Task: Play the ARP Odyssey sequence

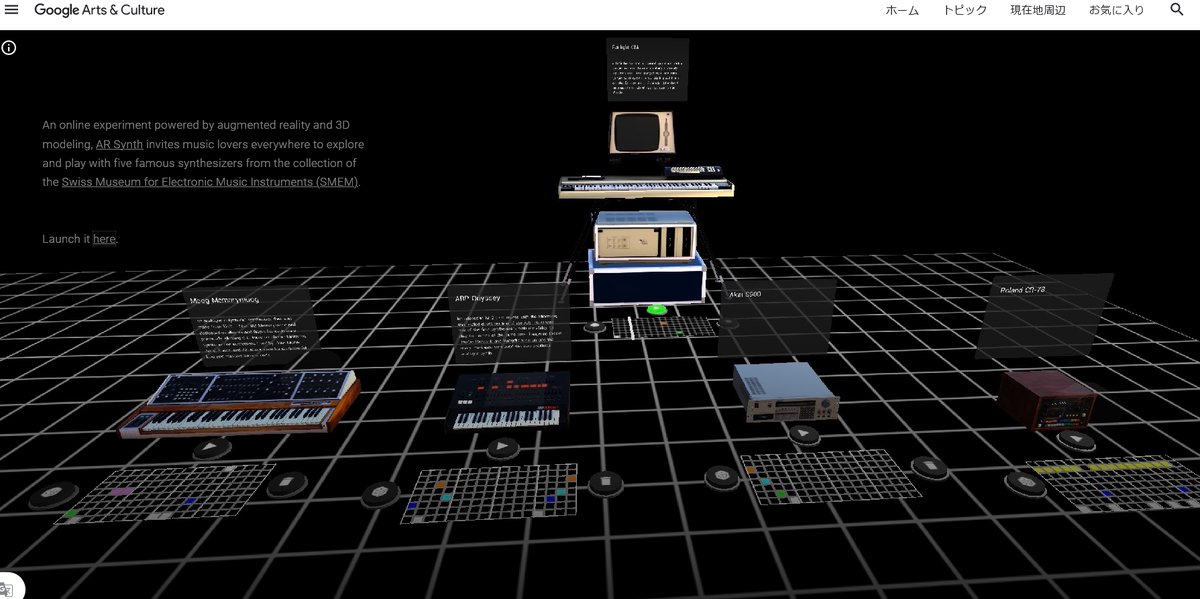Action: coord(503,449)
